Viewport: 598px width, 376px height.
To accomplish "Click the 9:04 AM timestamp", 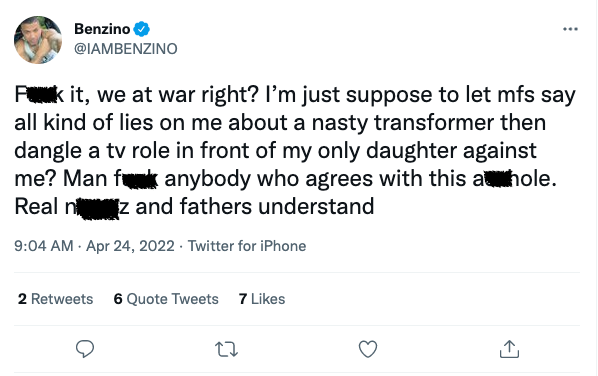I will 43,246.
